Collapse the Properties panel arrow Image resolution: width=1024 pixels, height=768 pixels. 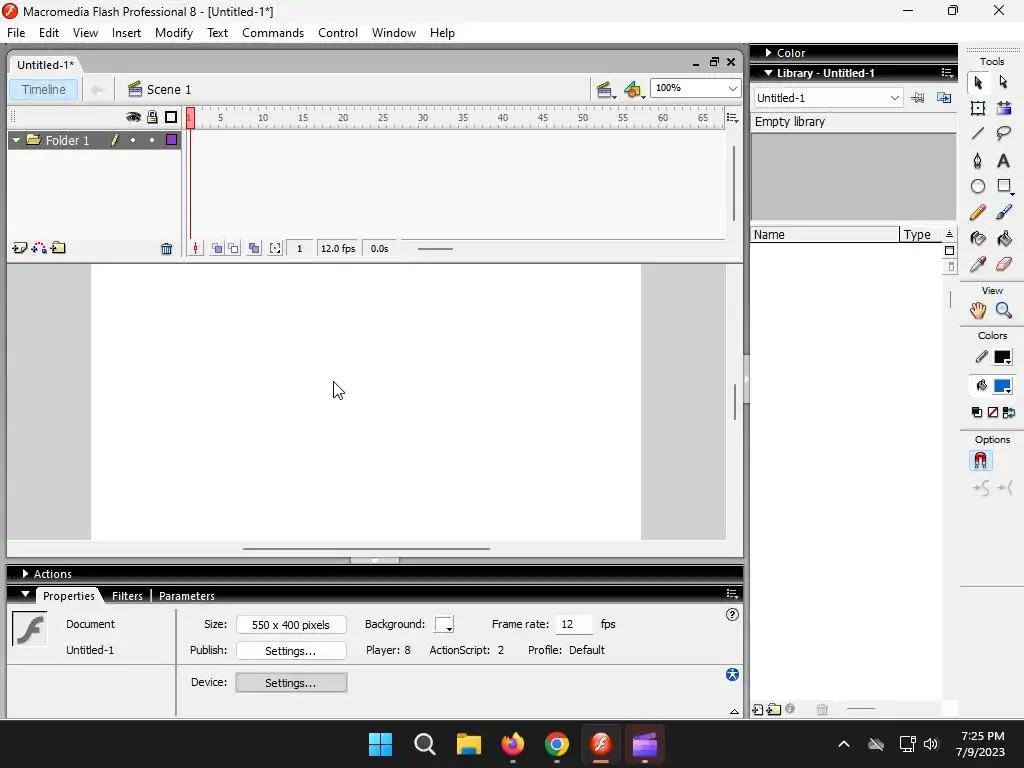pos(25,595)
